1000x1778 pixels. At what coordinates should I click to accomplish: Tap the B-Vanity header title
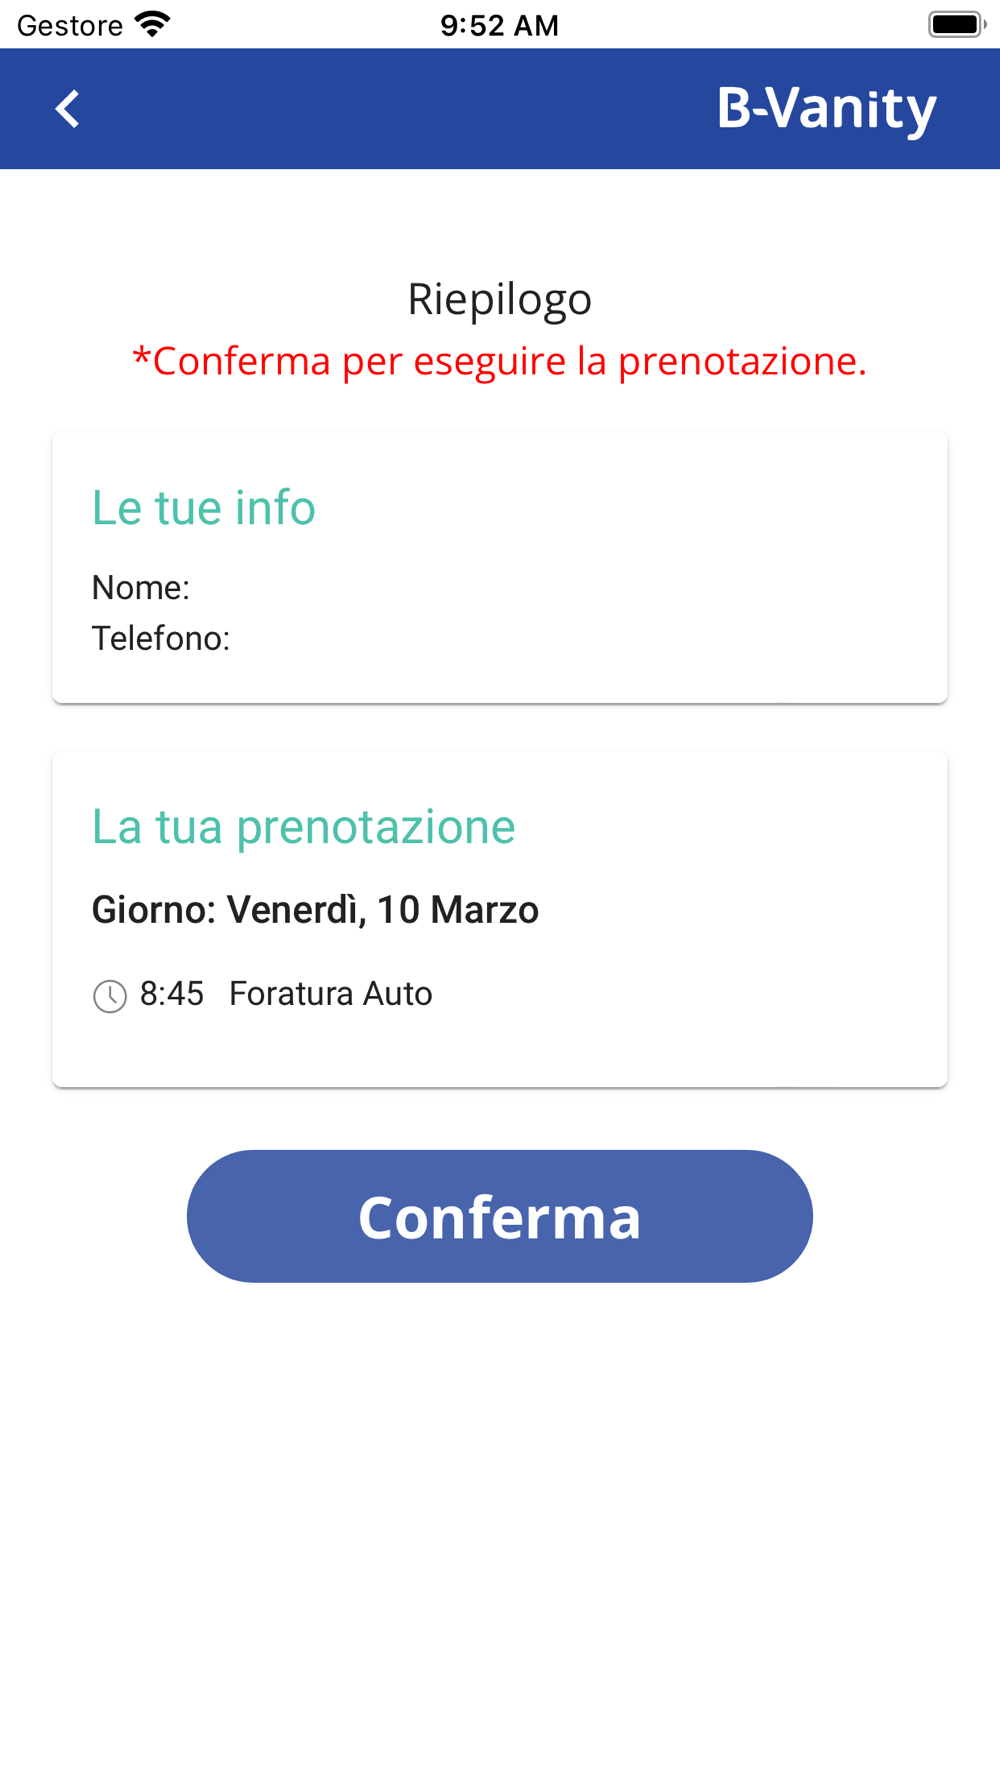[826, 108]
